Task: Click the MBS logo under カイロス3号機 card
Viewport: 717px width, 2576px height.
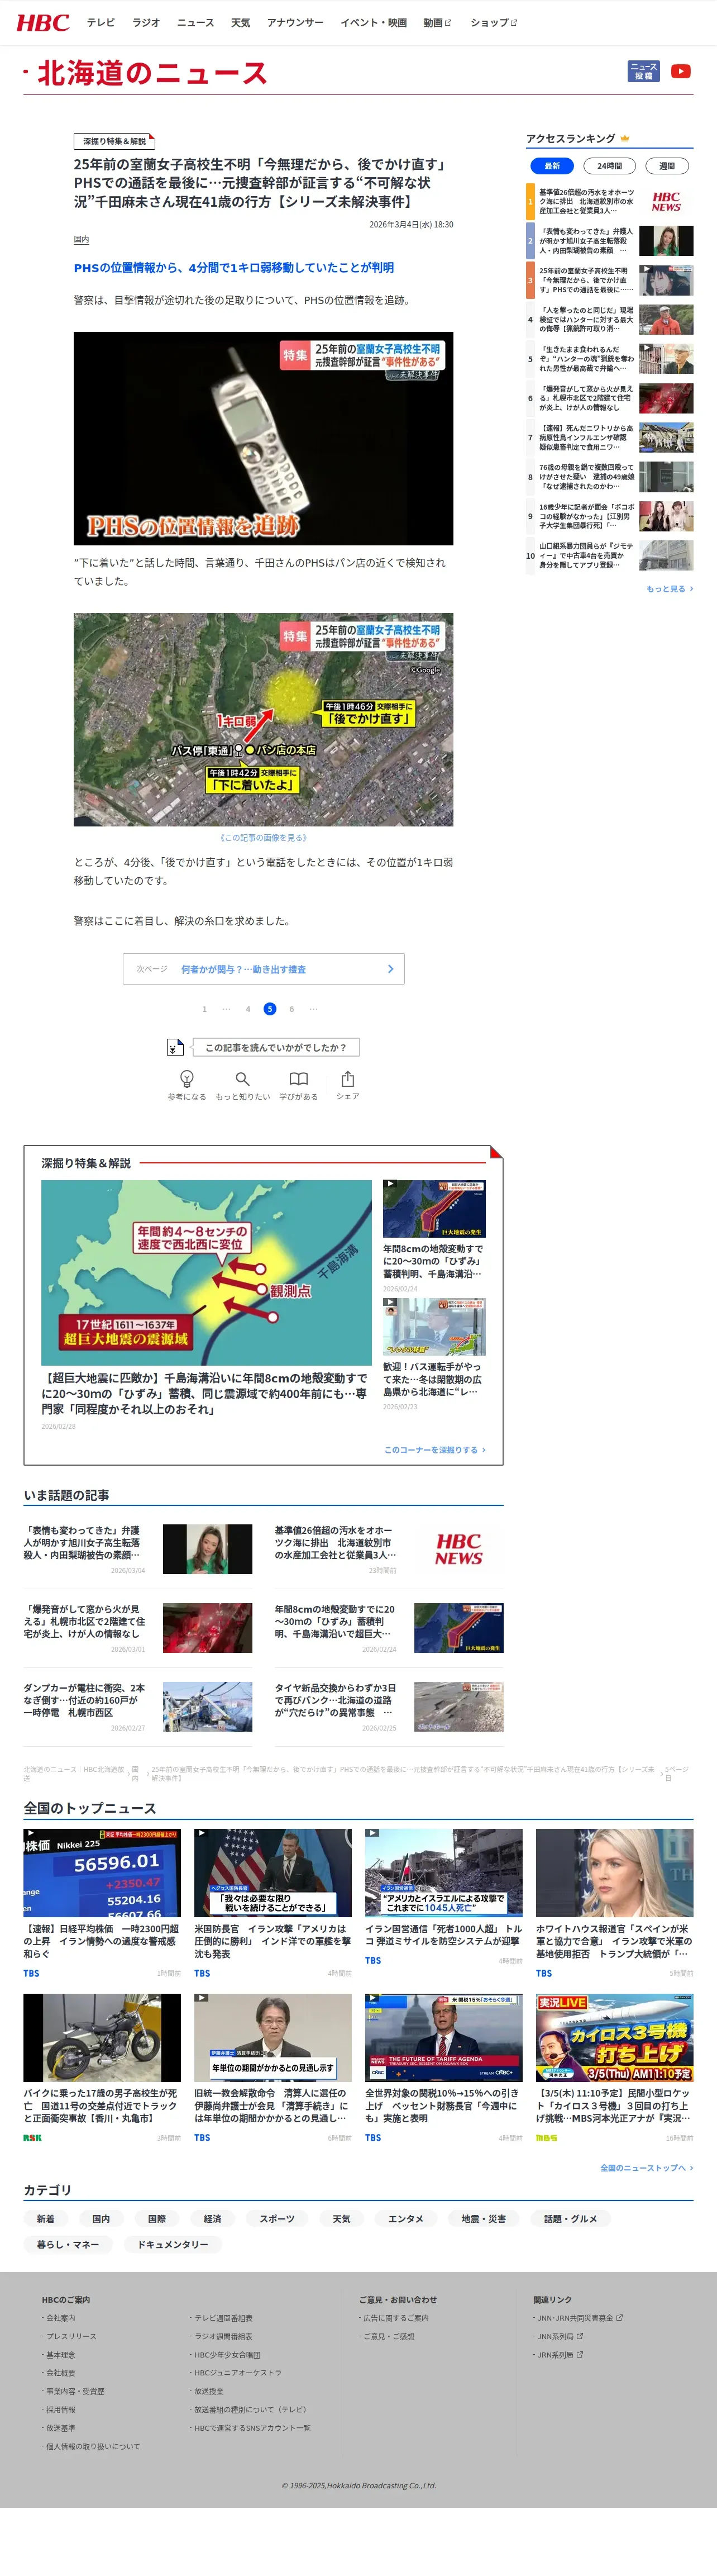Action: [547, 2138]
